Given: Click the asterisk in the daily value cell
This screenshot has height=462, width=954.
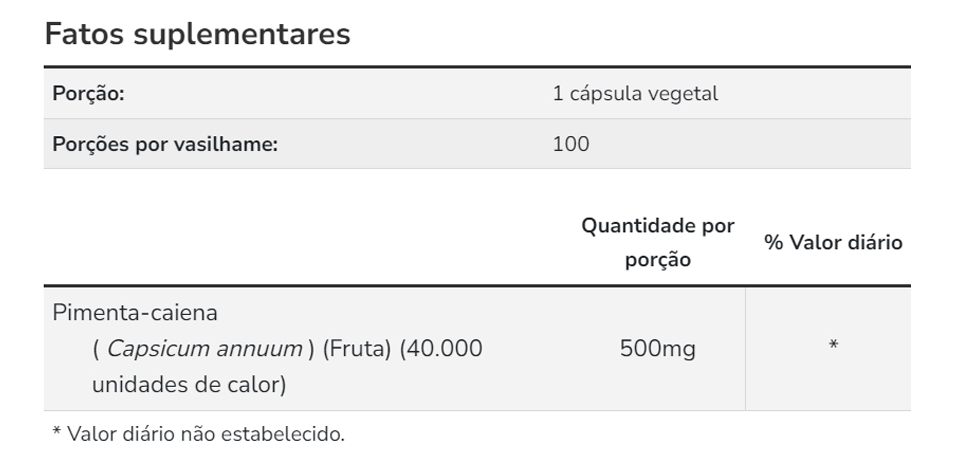Looking at the screenshot, I should (833, 347).
